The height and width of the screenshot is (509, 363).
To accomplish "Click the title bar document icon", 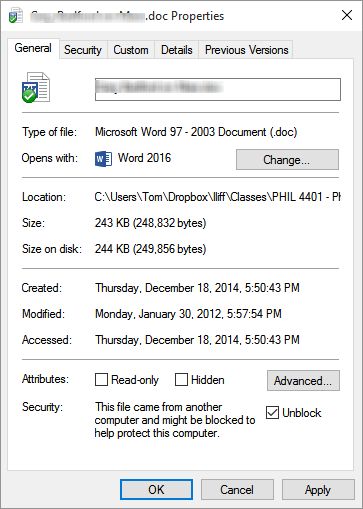I will pos(16,16).
